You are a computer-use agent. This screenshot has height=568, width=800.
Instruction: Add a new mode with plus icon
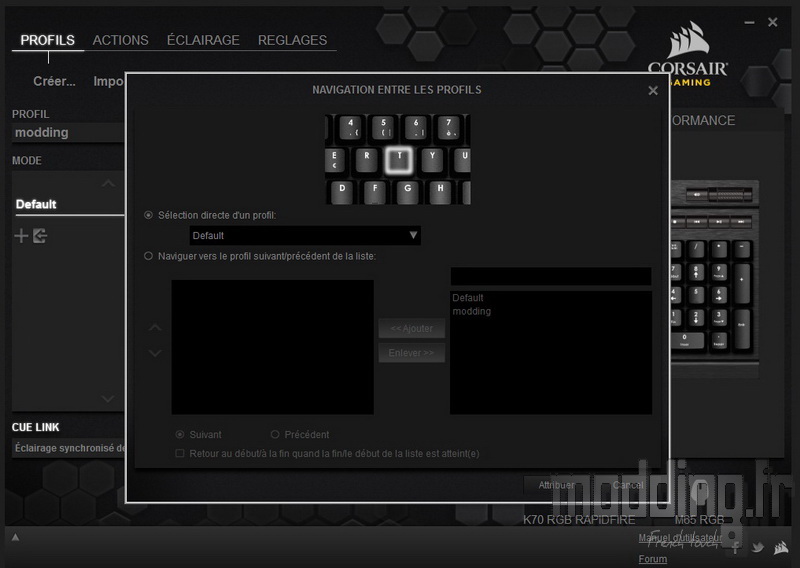pyautogui.click(x=21, y=236)
